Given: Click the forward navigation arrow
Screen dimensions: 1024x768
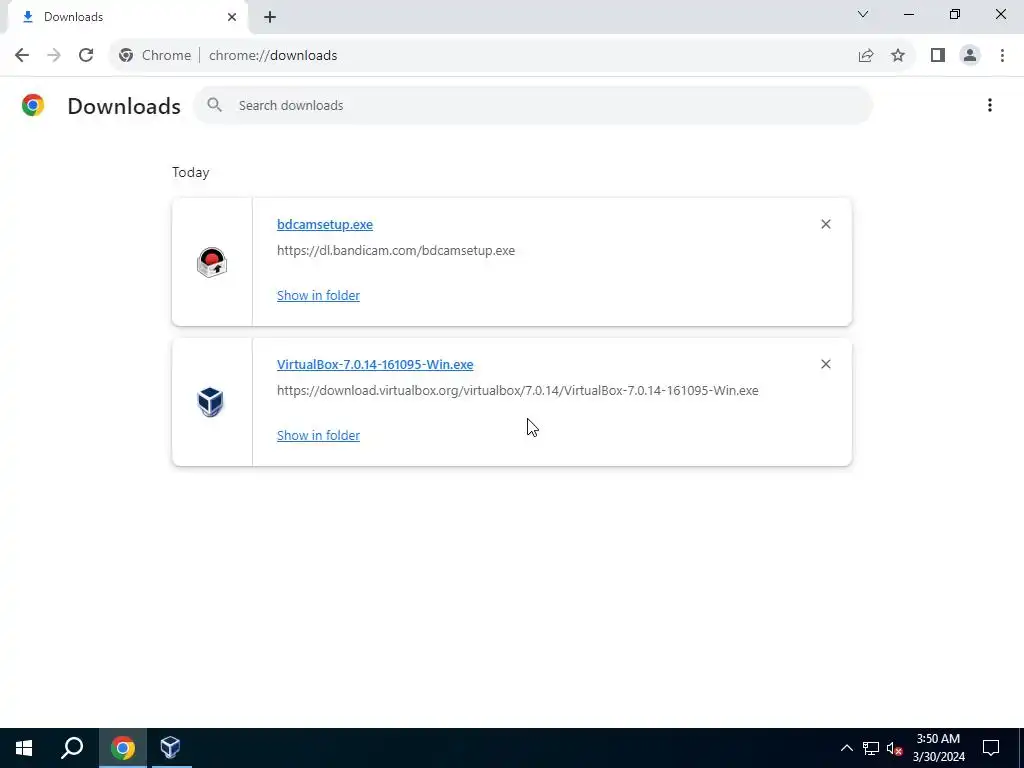Looking at the screenshot, I should pos(54,56).
